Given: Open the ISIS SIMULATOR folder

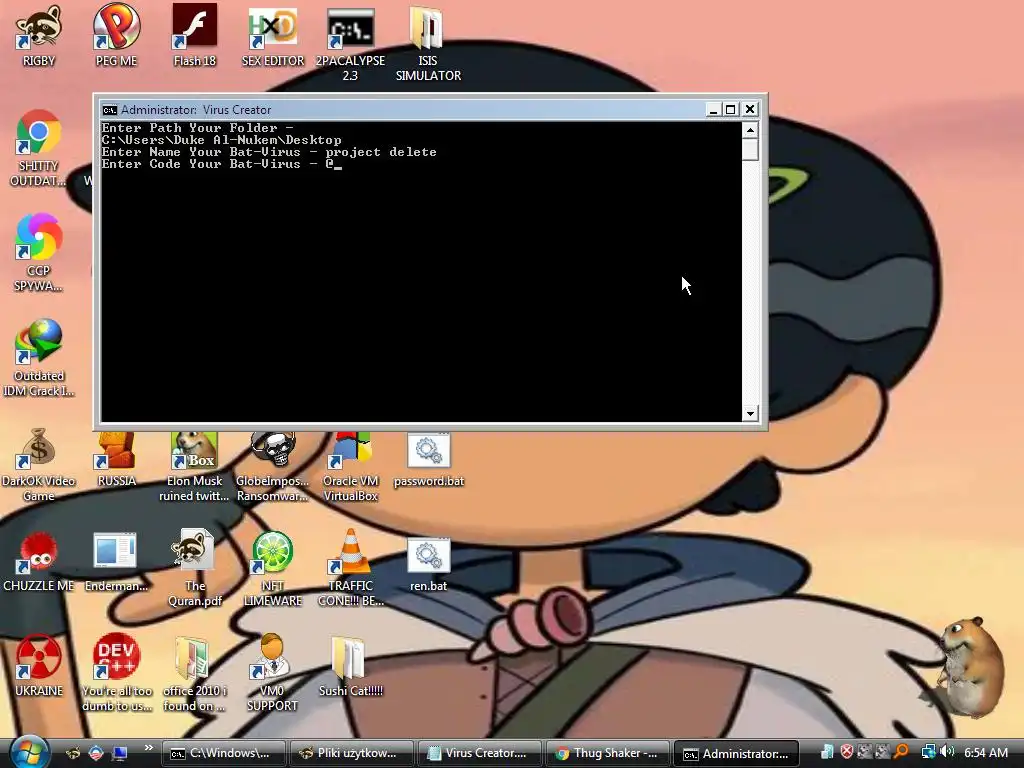Looking at the screenshot, I should [428, 42].
